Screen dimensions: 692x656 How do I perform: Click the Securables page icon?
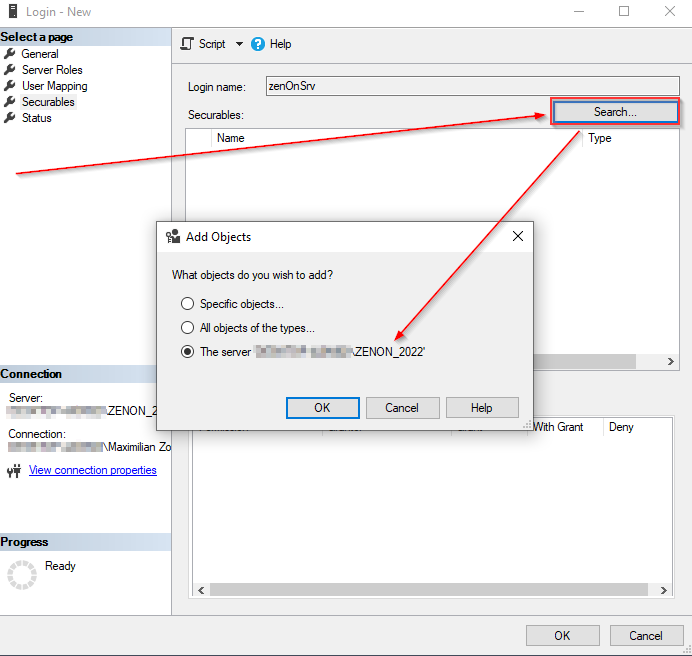10,102
